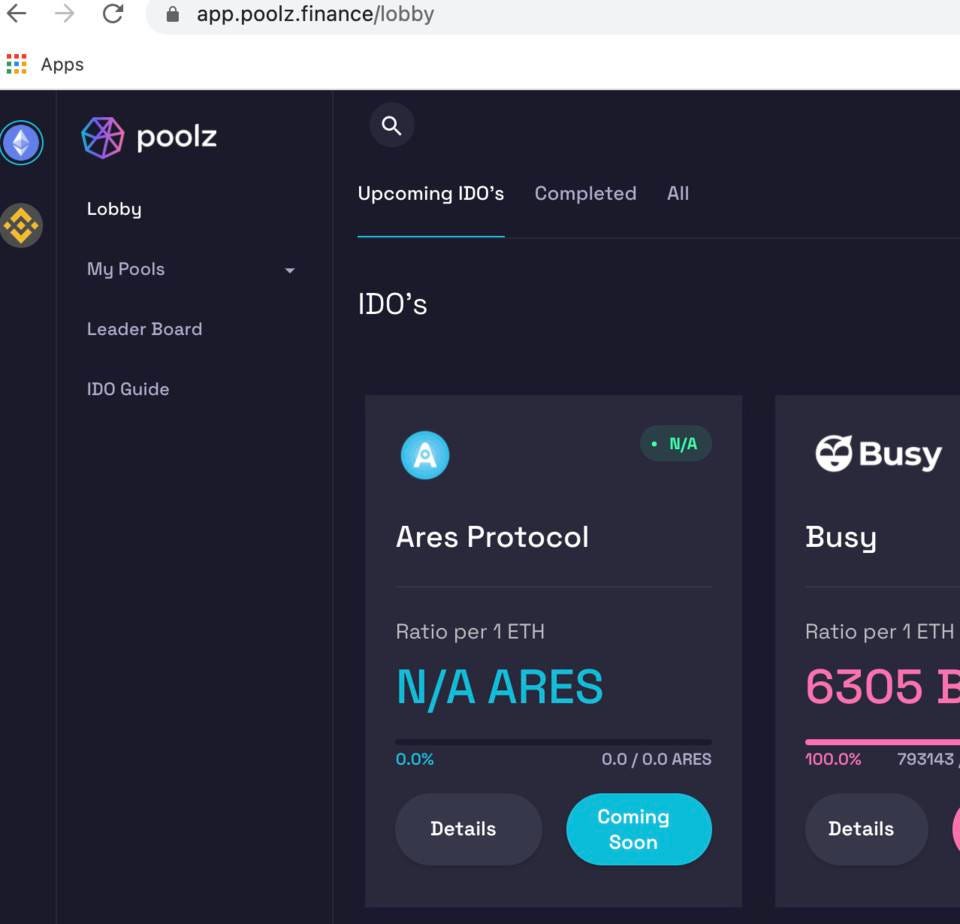This screenshot has width=960, height=924.
Task: Click the Busy project logo
Action: click(879, 454)
